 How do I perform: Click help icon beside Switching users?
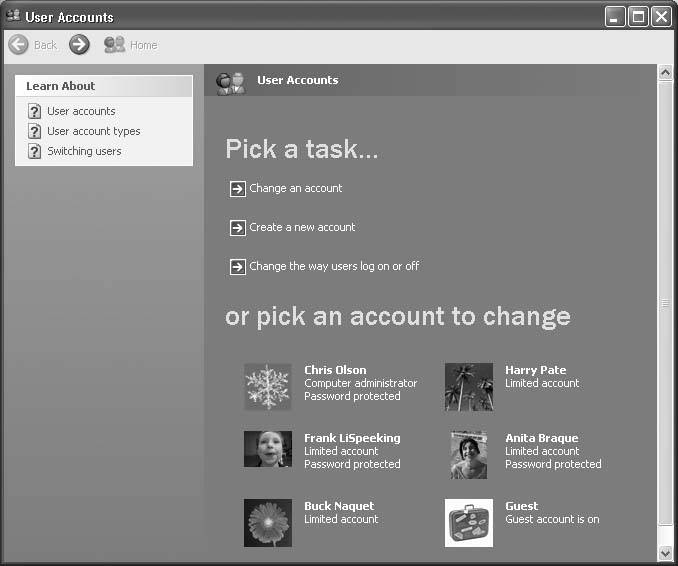[34, 151]
